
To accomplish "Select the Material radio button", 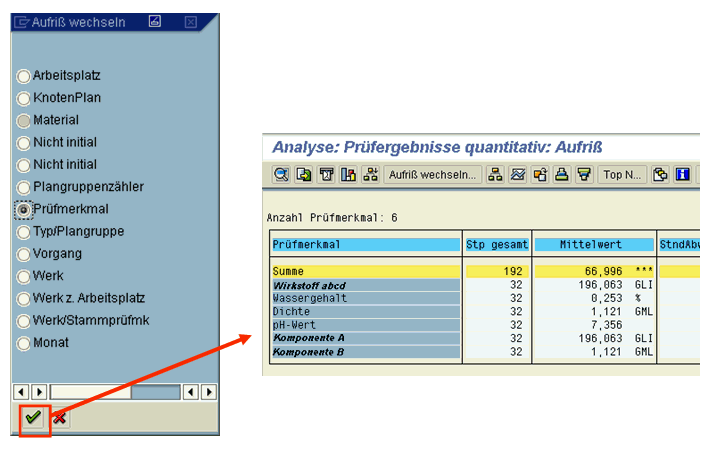I will point(23,120).
